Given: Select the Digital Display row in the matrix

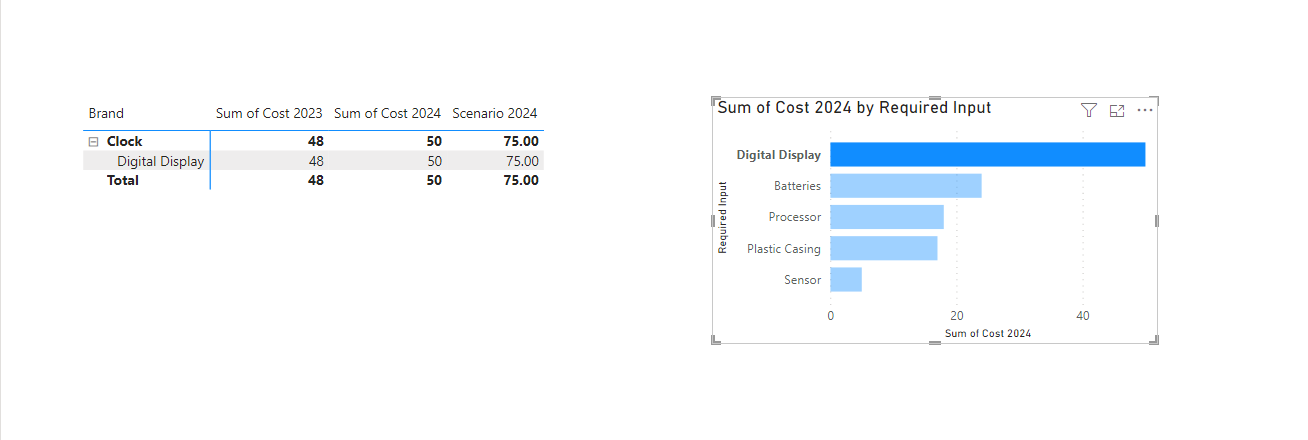Looking at the screenshot, I should coord(313,161).
